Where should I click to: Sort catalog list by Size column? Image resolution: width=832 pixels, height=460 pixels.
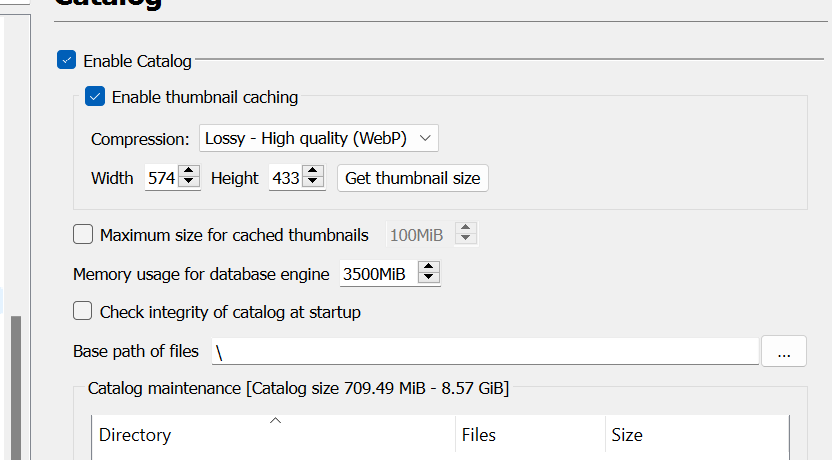coord(695,435)
